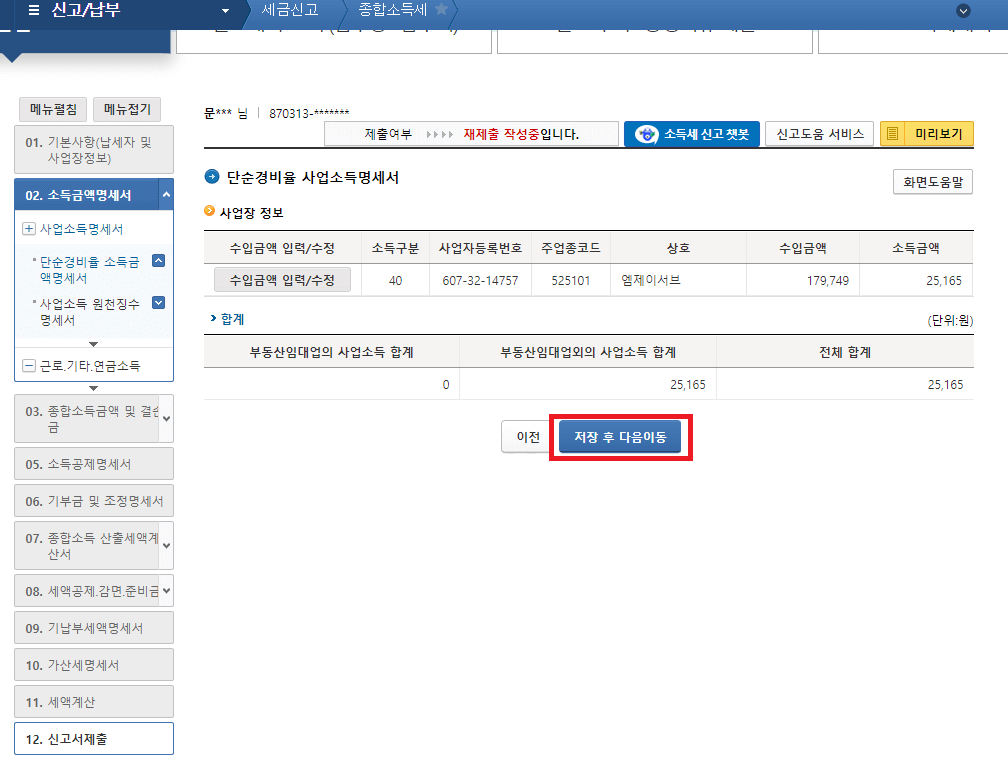Expand the header round chevron button
Image resolution: width=1008 pixels, height=765 pixels.
point(963,10)
